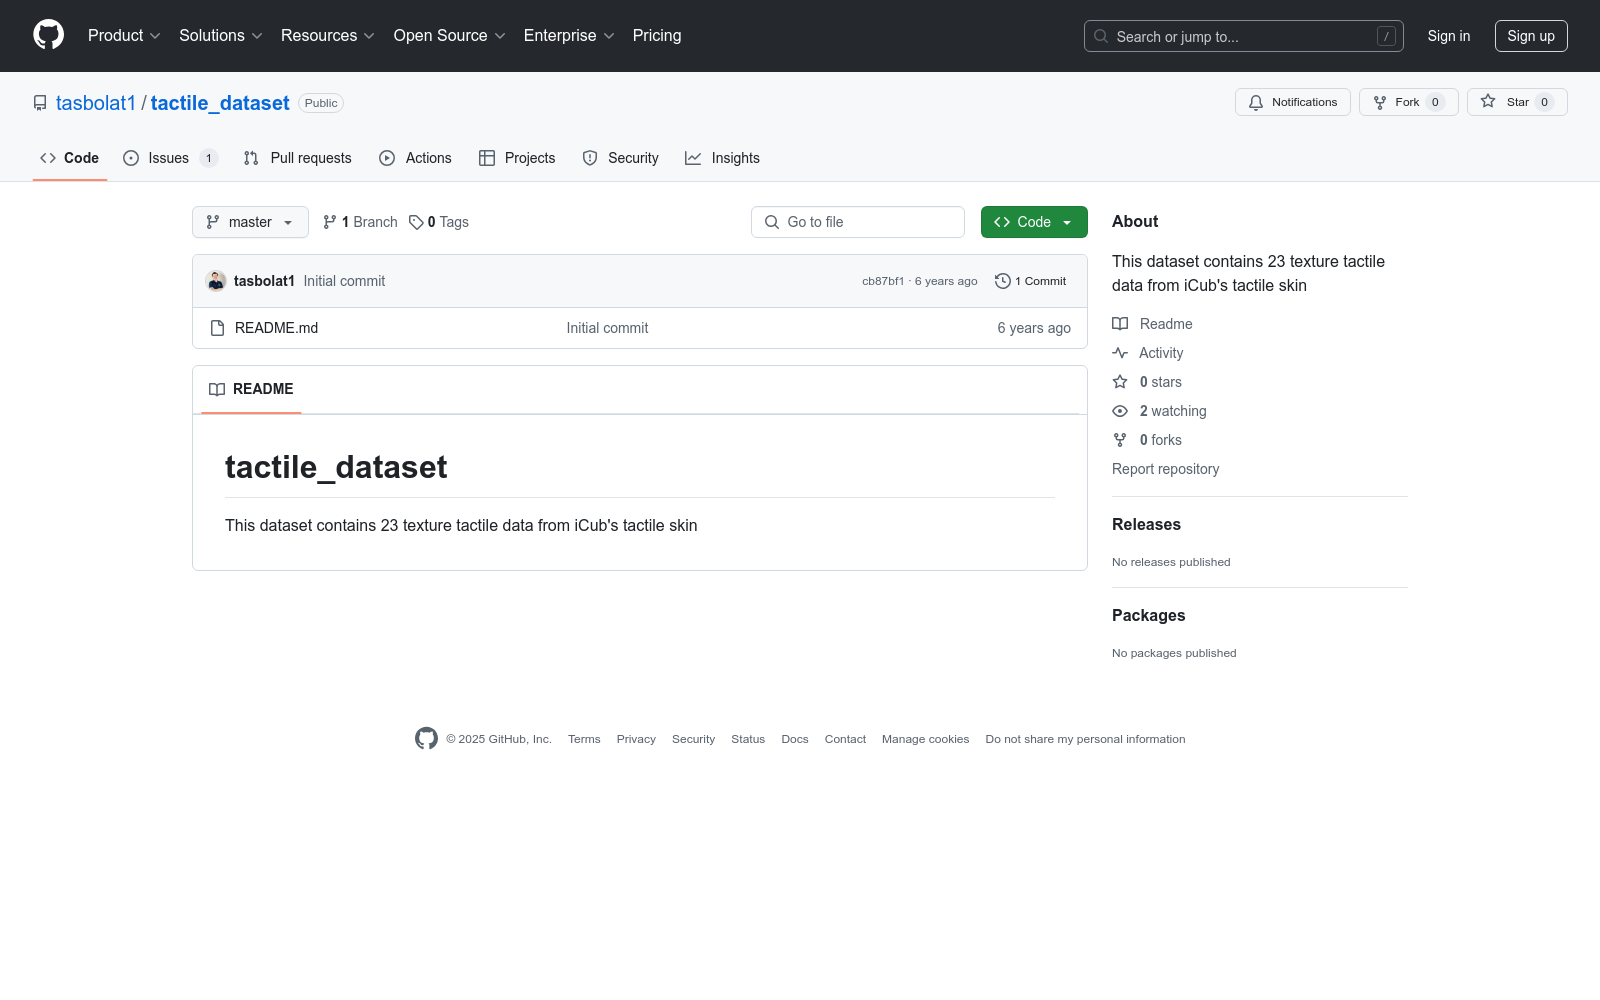Image resolution: width=1600 pixels, height=1000 pixels.
Task: Open the Terms footer link
Action: [x=584, y=739]
